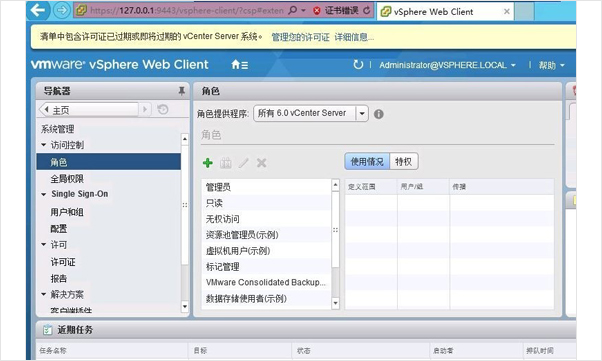
Task: Click the 用户/组 column header
Action: tap(423, 187)
